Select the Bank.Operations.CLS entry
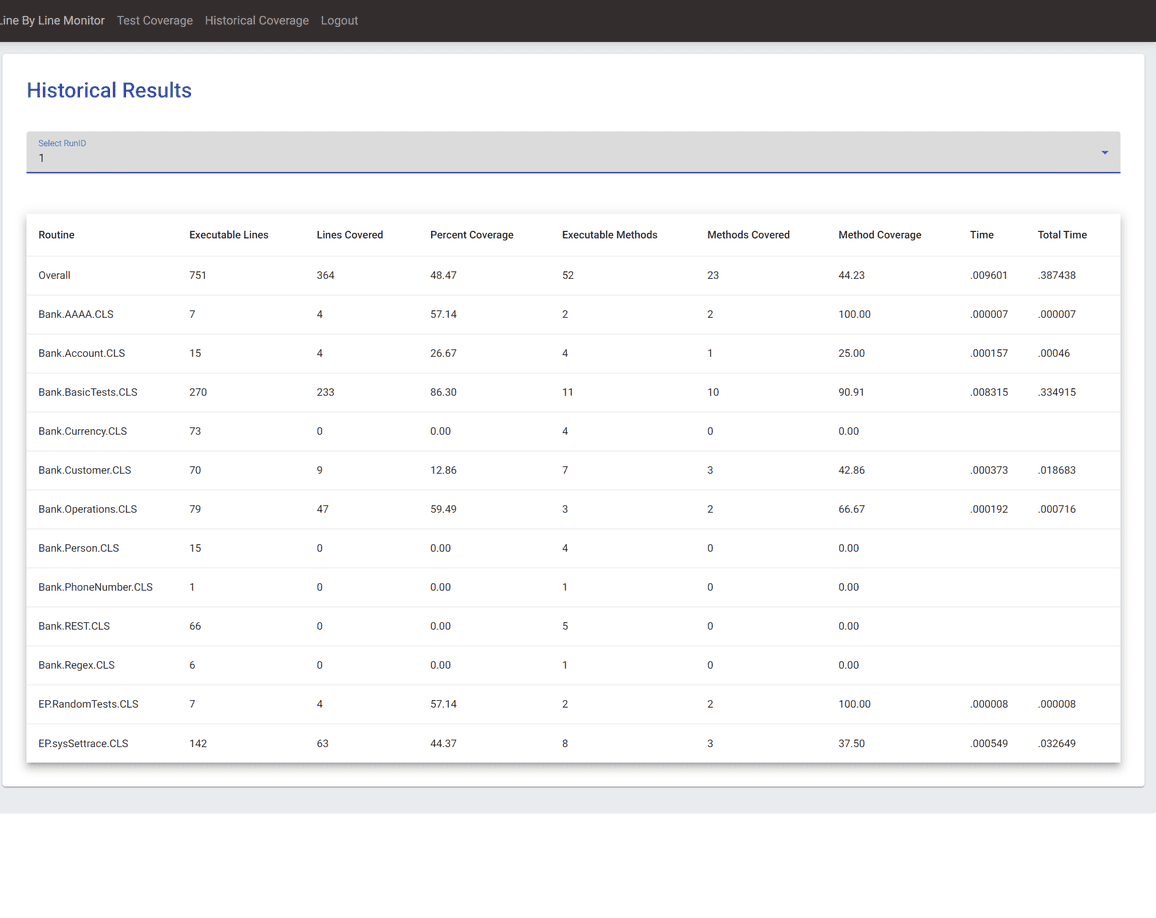Screen dimensions: 1156x918 tap(87, 509)
